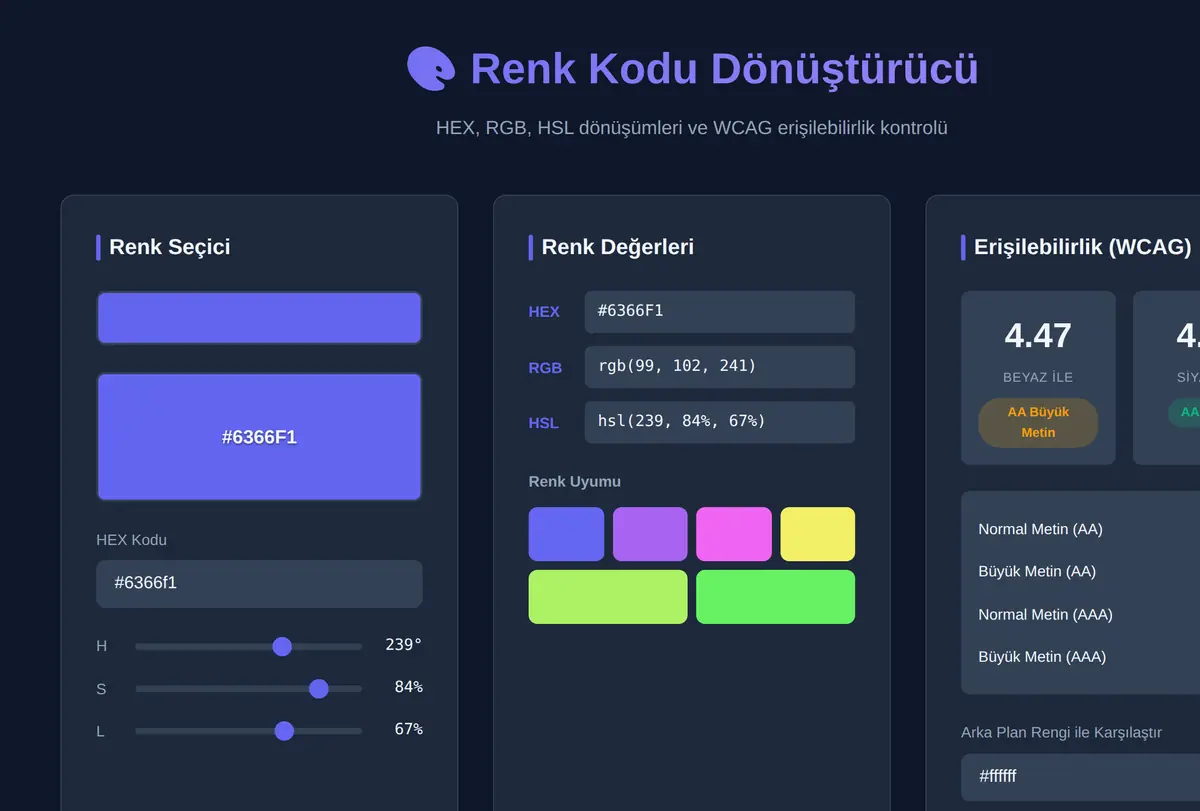The width and height of the screenshot is (1200, 811).
Task: Click the 84% saturation value
Action: click(409, 687)
